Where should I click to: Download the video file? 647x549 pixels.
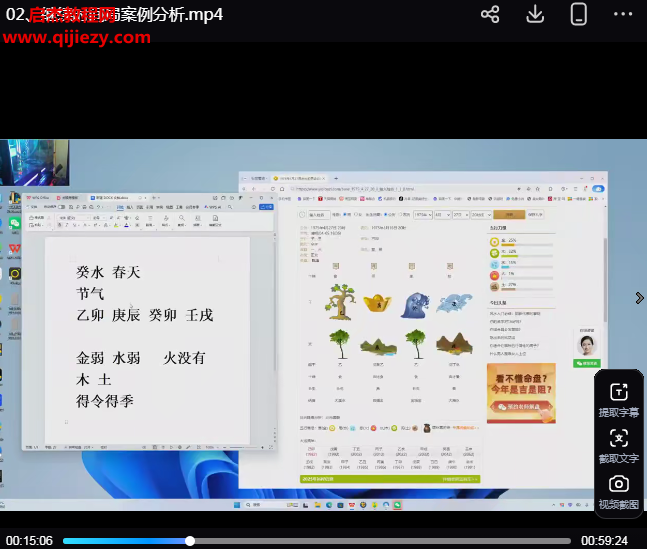[535, 14]
